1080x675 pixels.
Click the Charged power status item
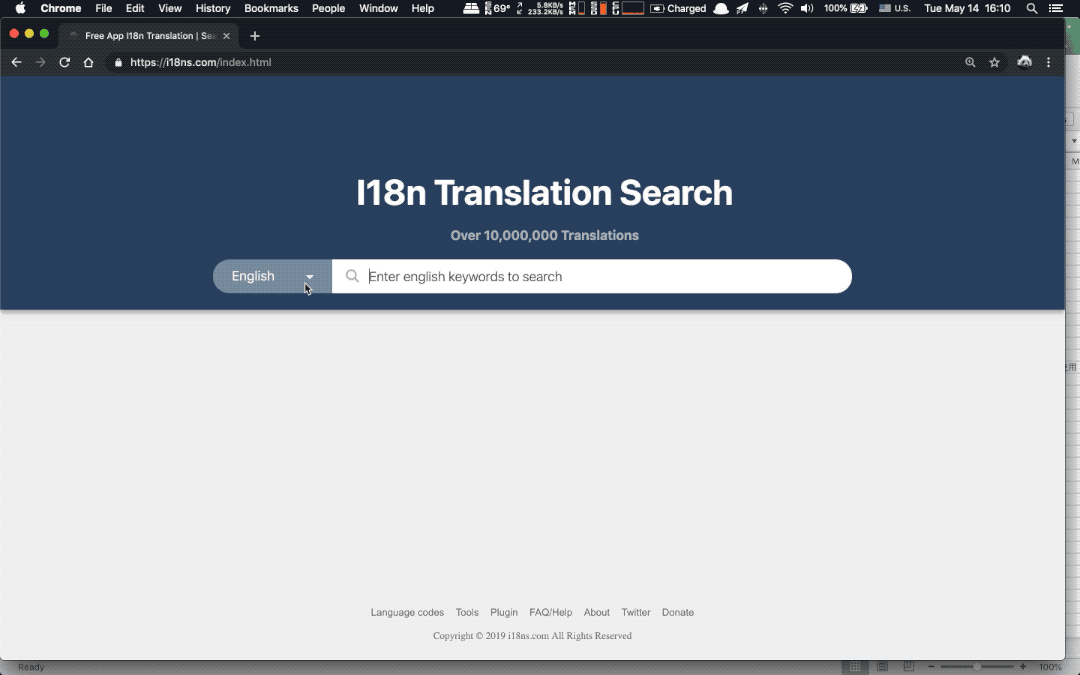678,8
